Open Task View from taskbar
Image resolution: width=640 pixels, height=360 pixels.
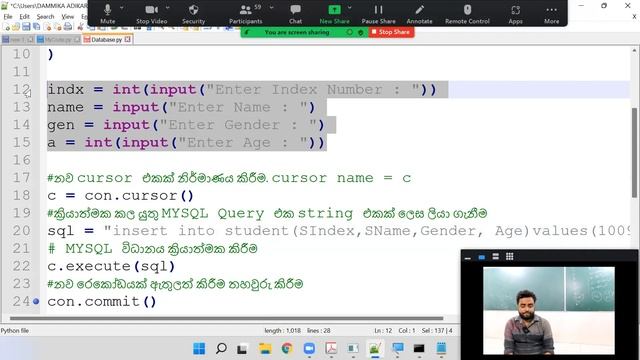point(242,349)
